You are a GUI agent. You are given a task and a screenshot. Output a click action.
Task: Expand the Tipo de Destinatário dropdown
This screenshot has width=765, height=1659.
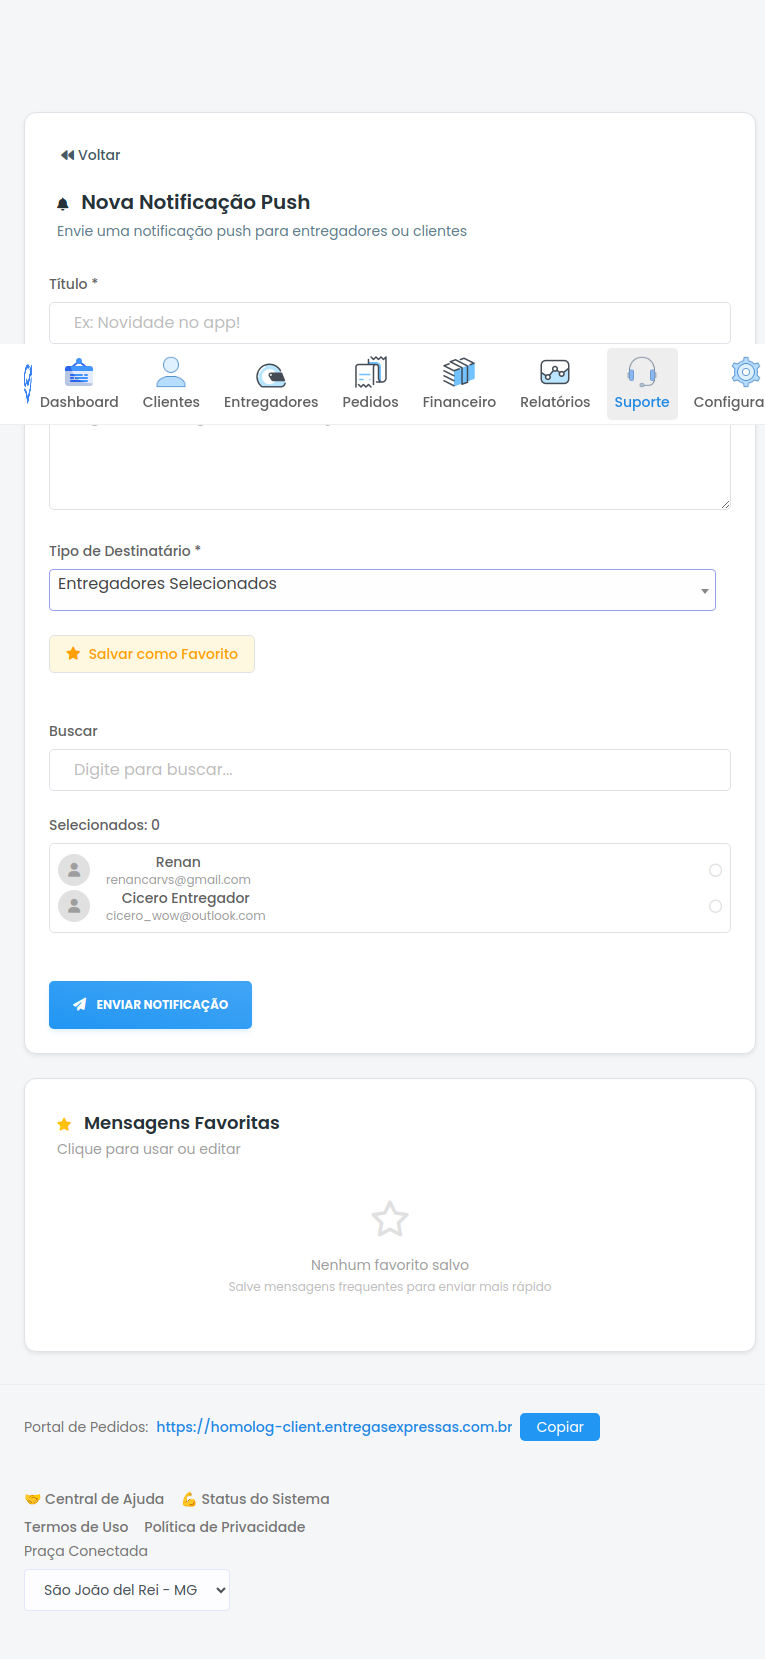(x=382, y=590)
